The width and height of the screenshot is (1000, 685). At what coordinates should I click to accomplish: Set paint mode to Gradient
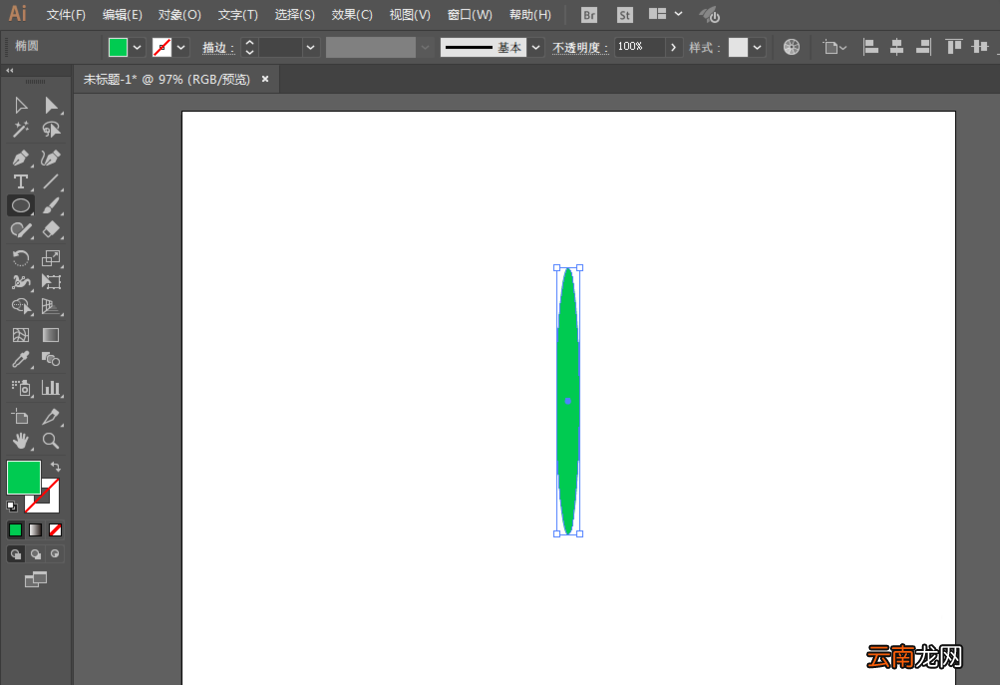click(36, 530)
